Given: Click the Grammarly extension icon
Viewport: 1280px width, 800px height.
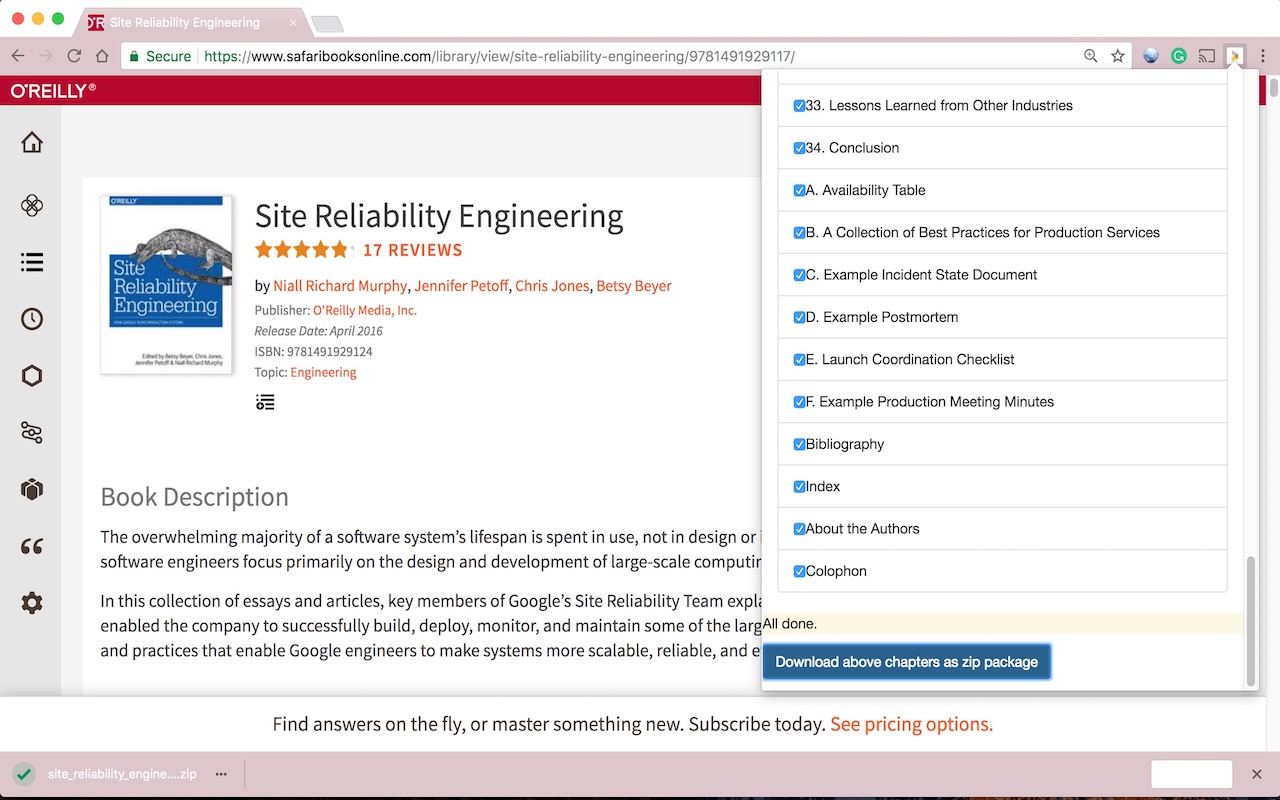Looking at the screenshot, I should coord(1179,56).
